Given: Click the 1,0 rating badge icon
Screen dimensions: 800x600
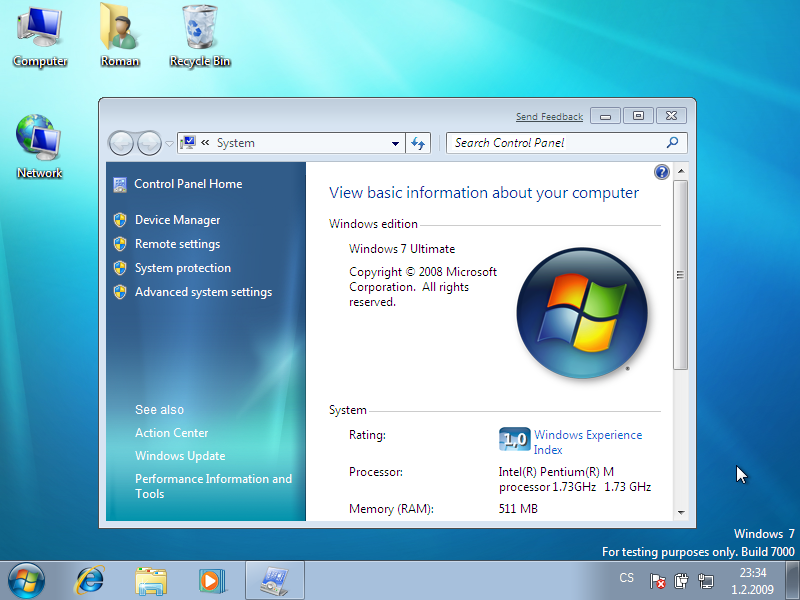Looking at the screenshot, I should pos(515,439).
